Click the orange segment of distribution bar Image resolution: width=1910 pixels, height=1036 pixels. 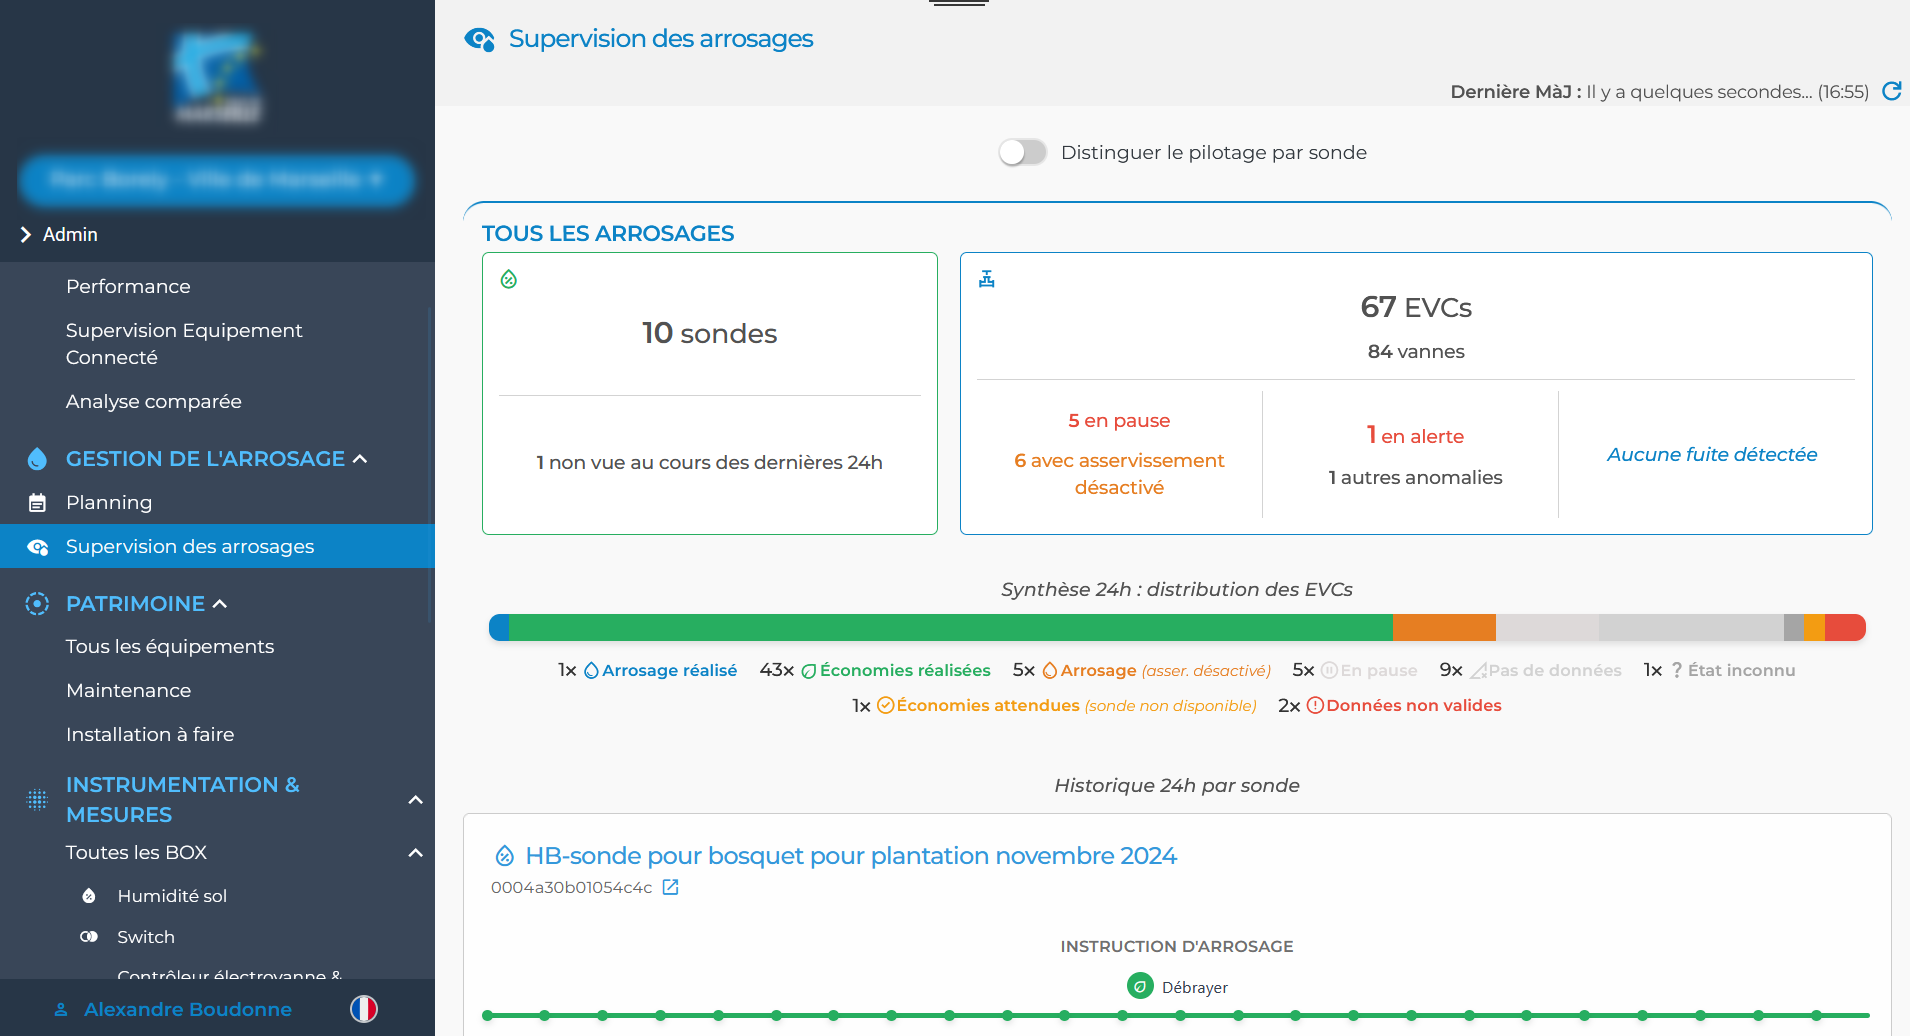pos(1443,628)
